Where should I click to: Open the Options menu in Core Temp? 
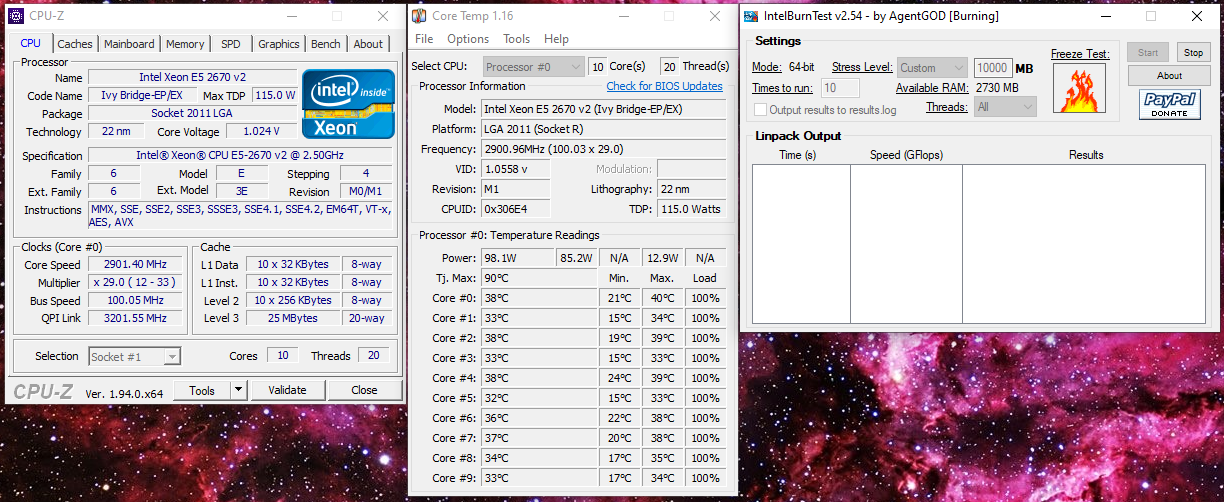pos(468,39)
